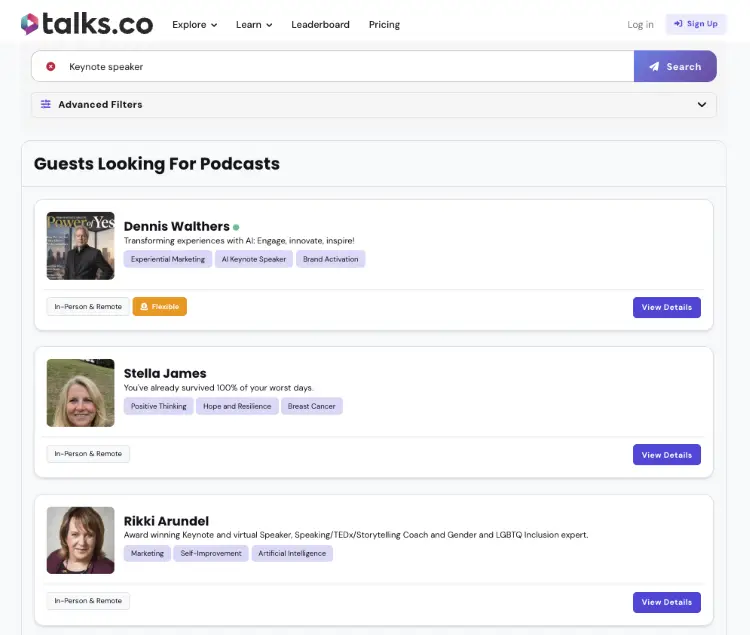Click the talks.co logo

(87, 24)
